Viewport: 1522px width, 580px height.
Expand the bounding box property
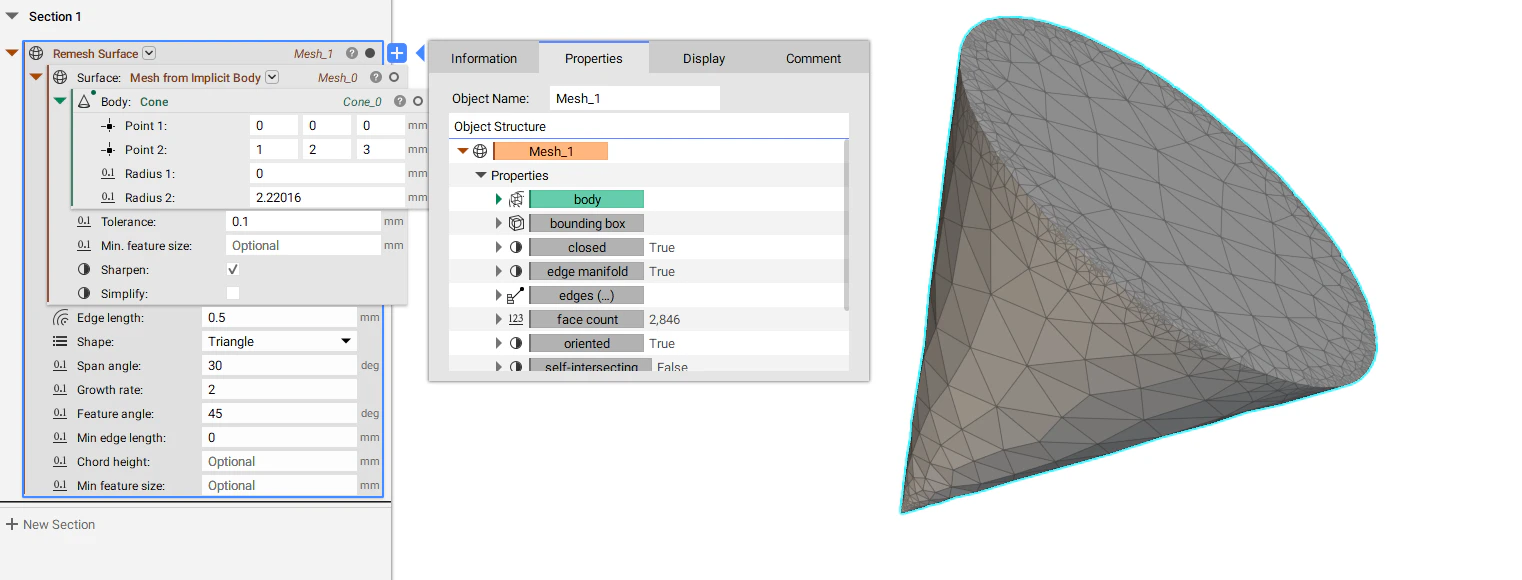click(x=499, y=223)
